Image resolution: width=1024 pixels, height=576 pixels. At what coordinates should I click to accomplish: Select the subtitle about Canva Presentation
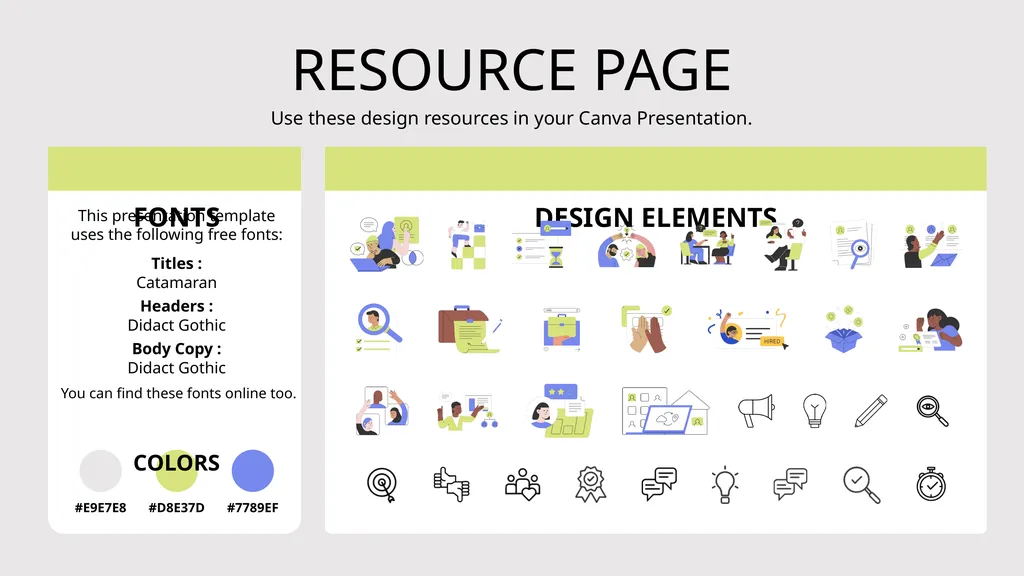coord(511,118)
